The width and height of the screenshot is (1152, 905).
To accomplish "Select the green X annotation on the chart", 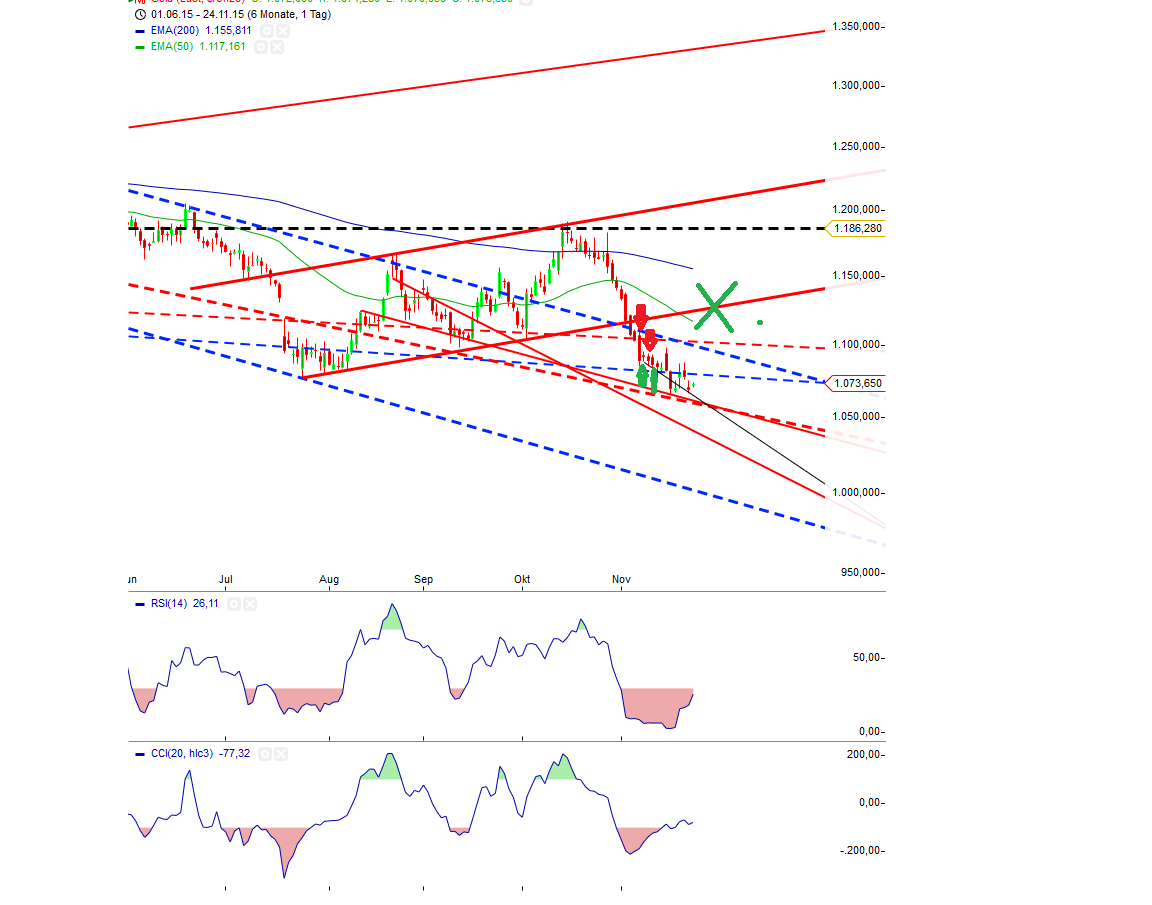I will click(714, 306).
